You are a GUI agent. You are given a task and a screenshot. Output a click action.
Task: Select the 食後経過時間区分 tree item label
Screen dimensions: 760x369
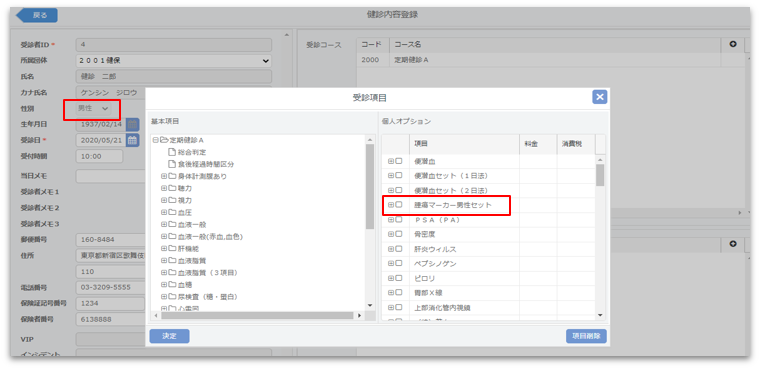pyautogui.click(x=206, y=164)
